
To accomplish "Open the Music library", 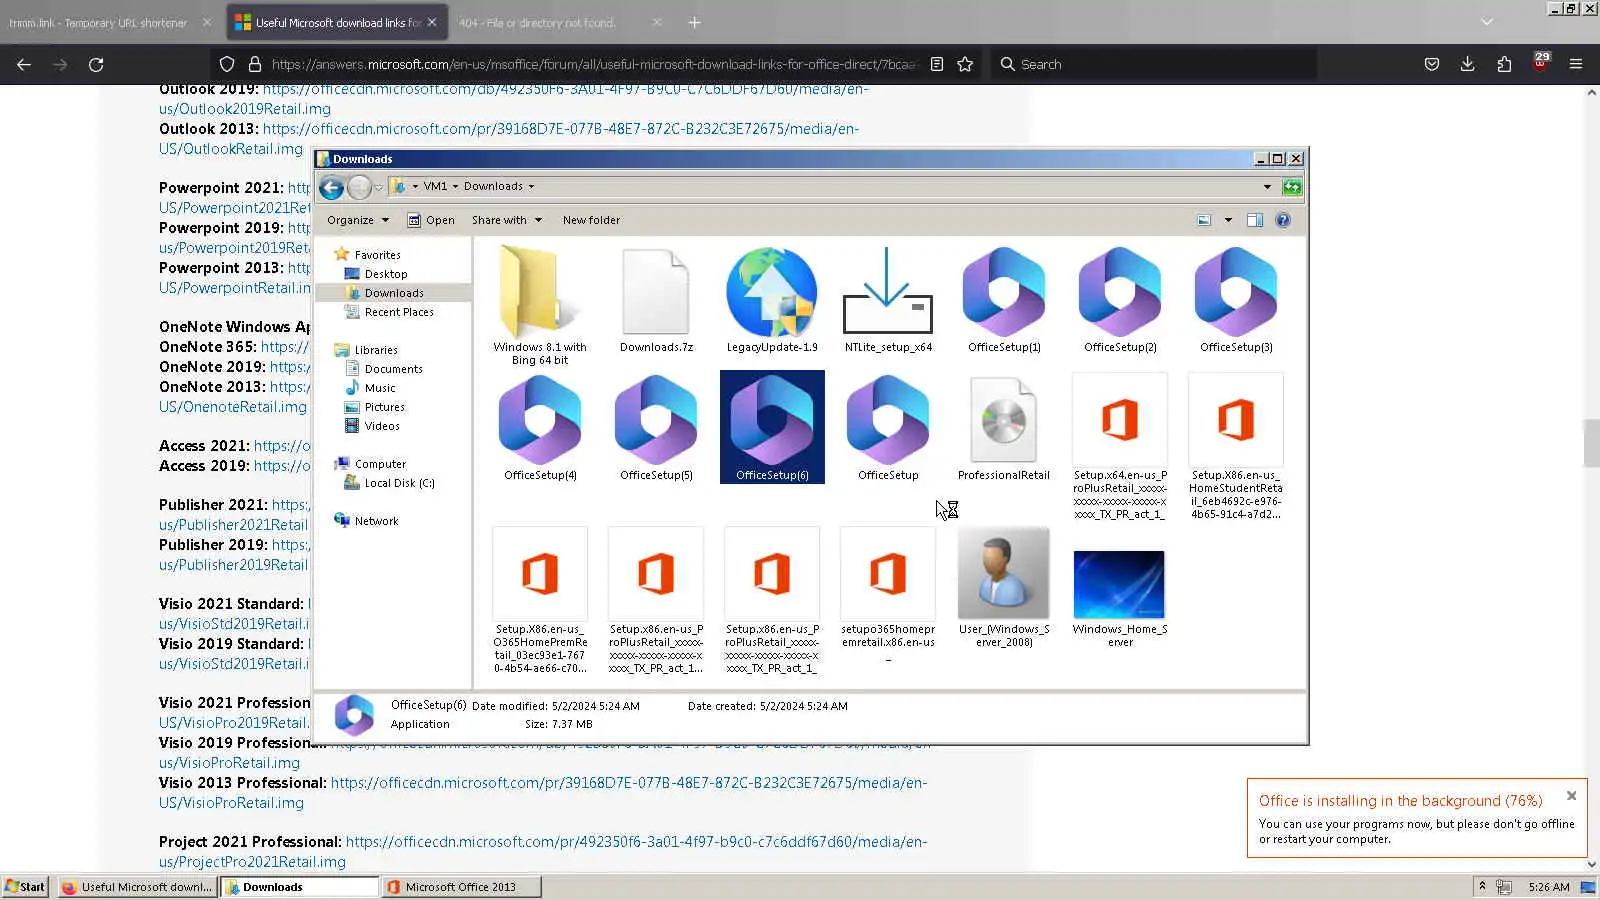I will pos(379,388).
